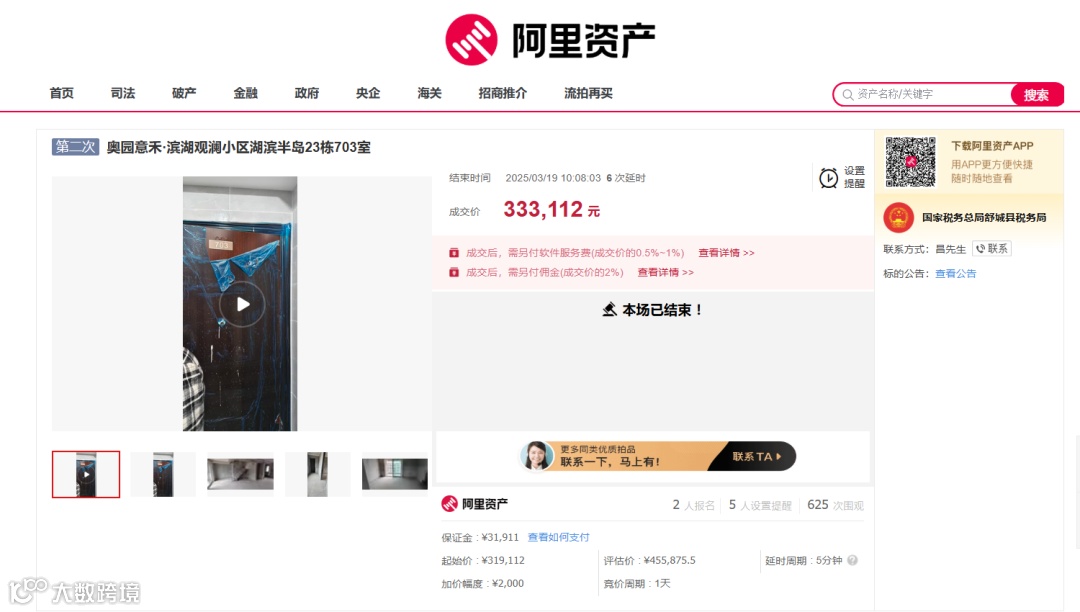Select the first video thumbnail

click(x=86, y=474)
